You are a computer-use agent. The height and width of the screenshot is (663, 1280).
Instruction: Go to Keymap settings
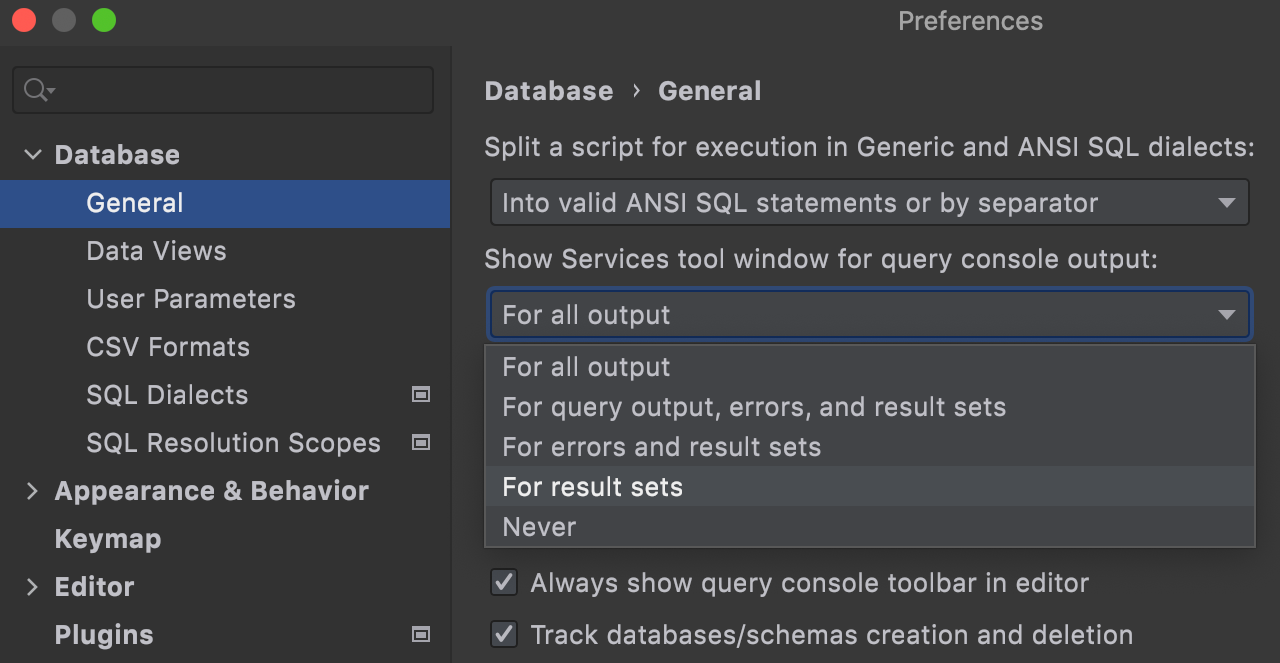(108, 539)
